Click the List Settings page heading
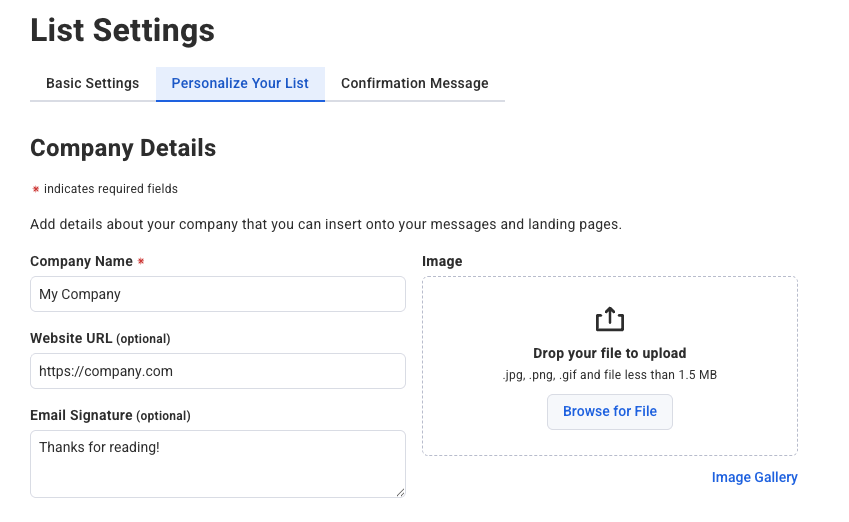Viewport: 849px width, 522px height. [x=122, y=30]
